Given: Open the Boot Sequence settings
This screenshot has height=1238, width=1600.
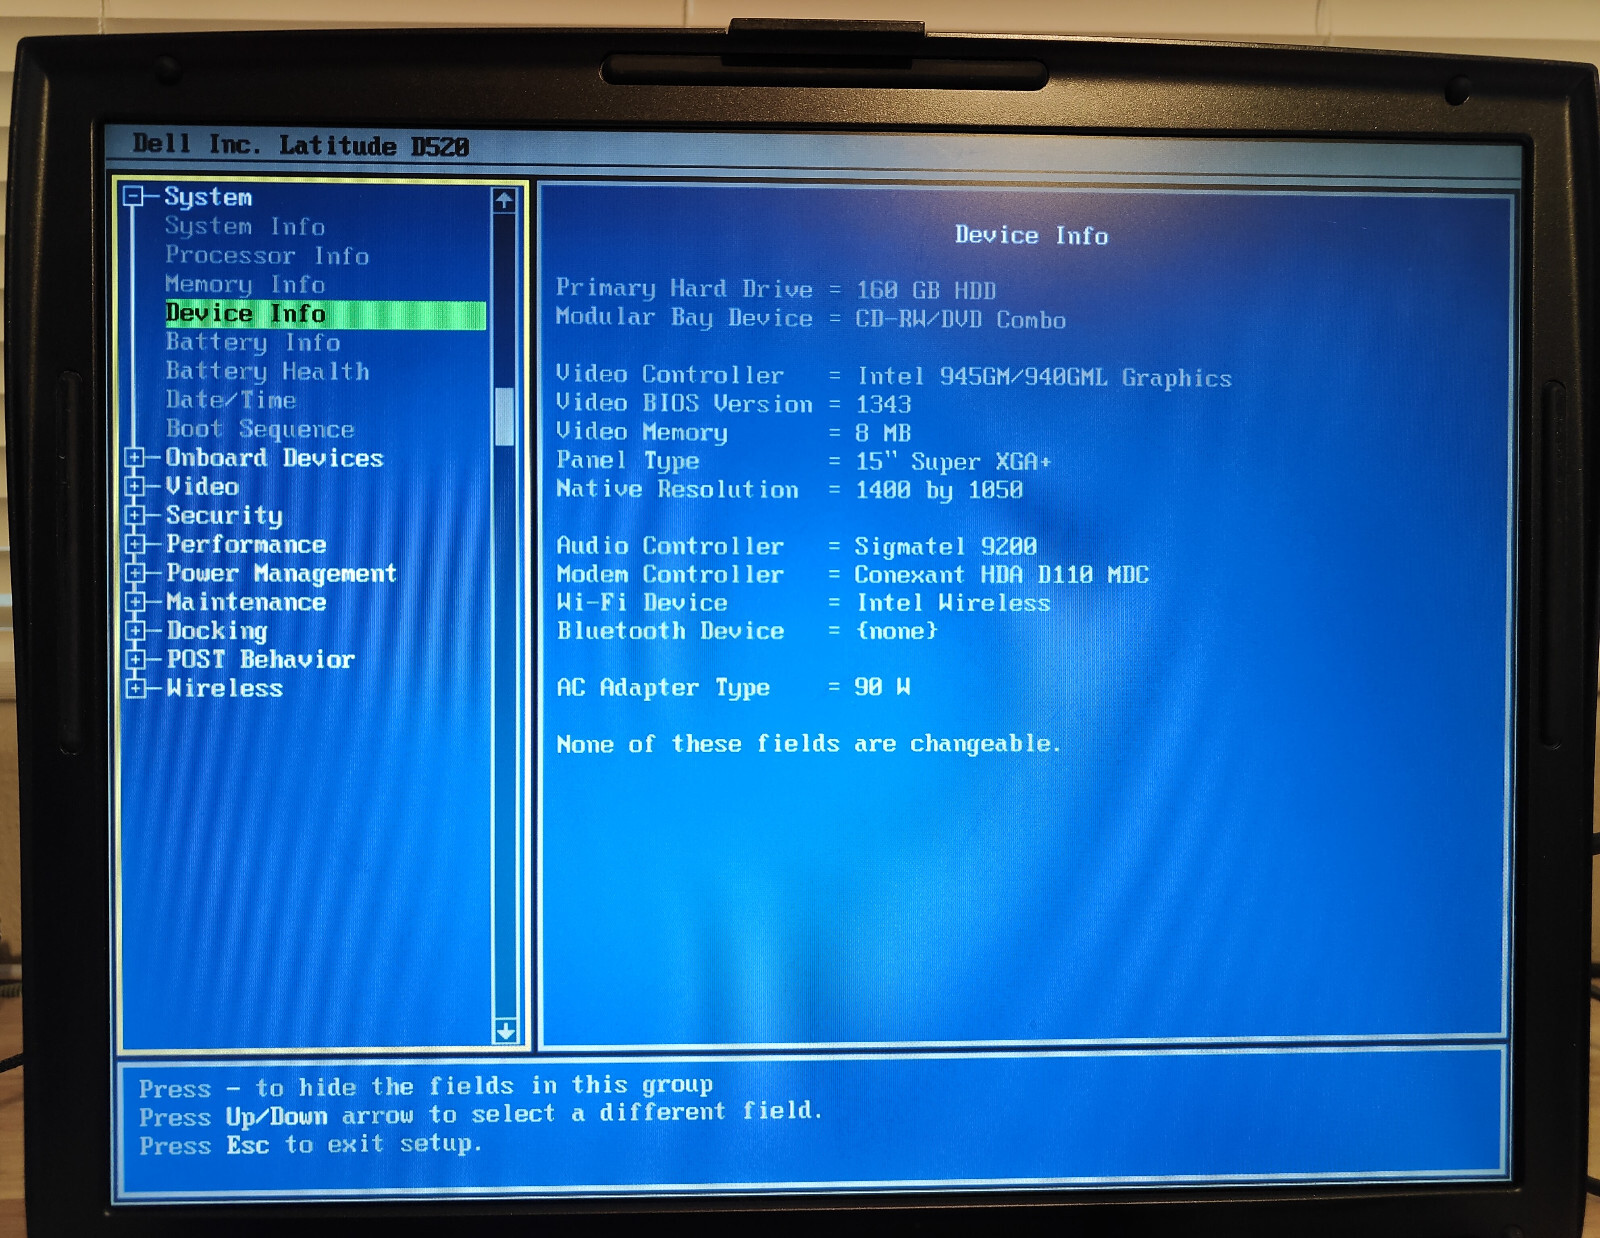Looking at the screenshot, I should click(x=260, y=430).
